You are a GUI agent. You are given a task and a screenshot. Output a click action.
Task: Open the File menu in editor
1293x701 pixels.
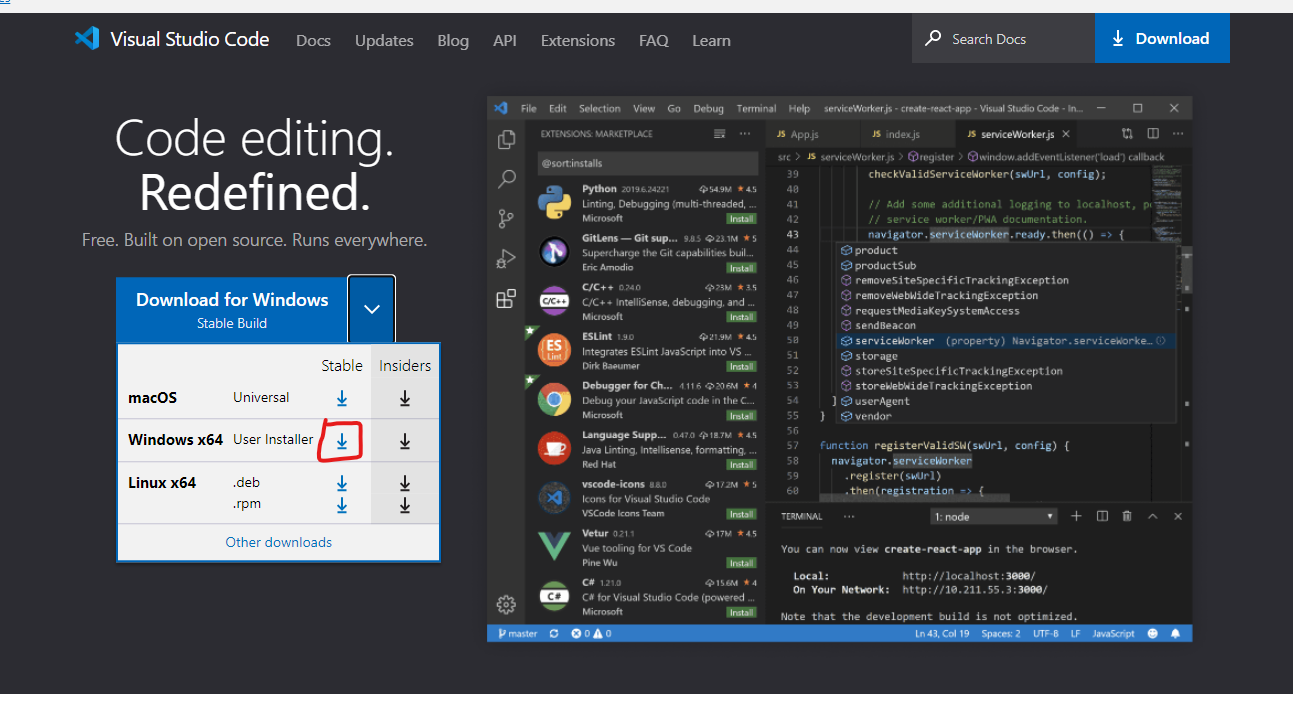point(529,108)
